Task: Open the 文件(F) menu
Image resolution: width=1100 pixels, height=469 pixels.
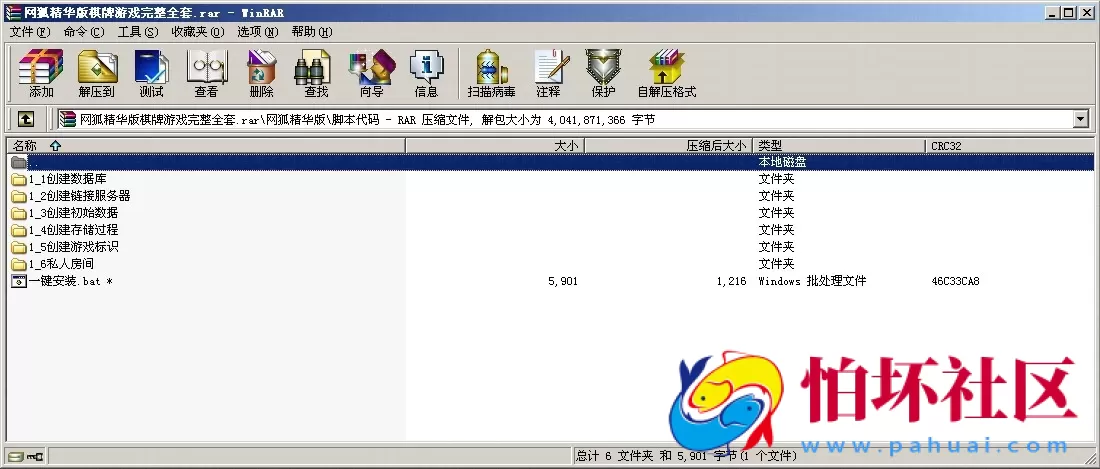Action: point(30,32)
